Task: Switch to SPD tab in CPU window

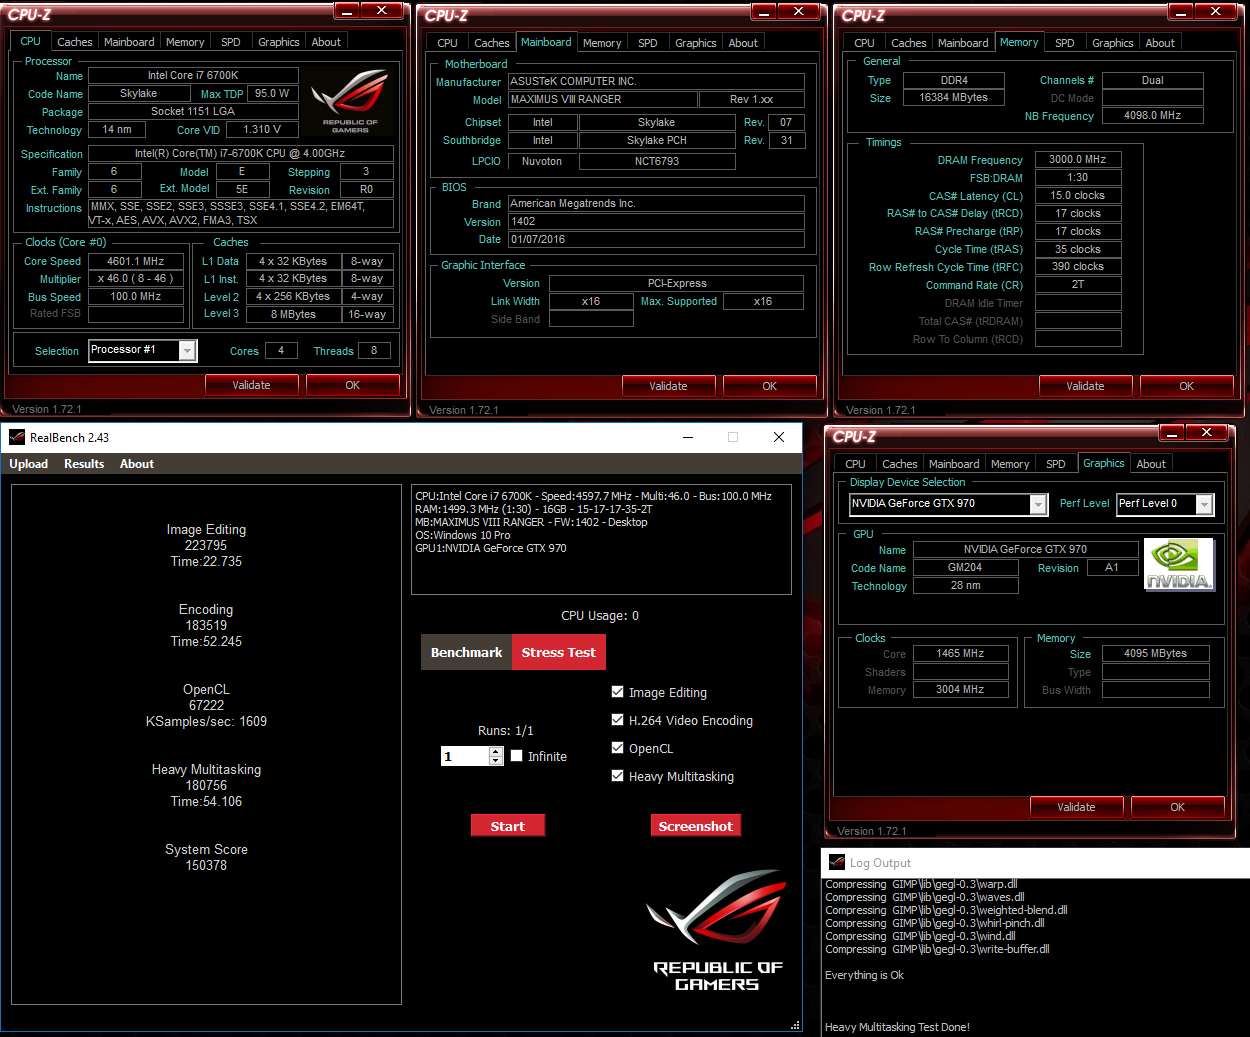Action: (231, 42)
